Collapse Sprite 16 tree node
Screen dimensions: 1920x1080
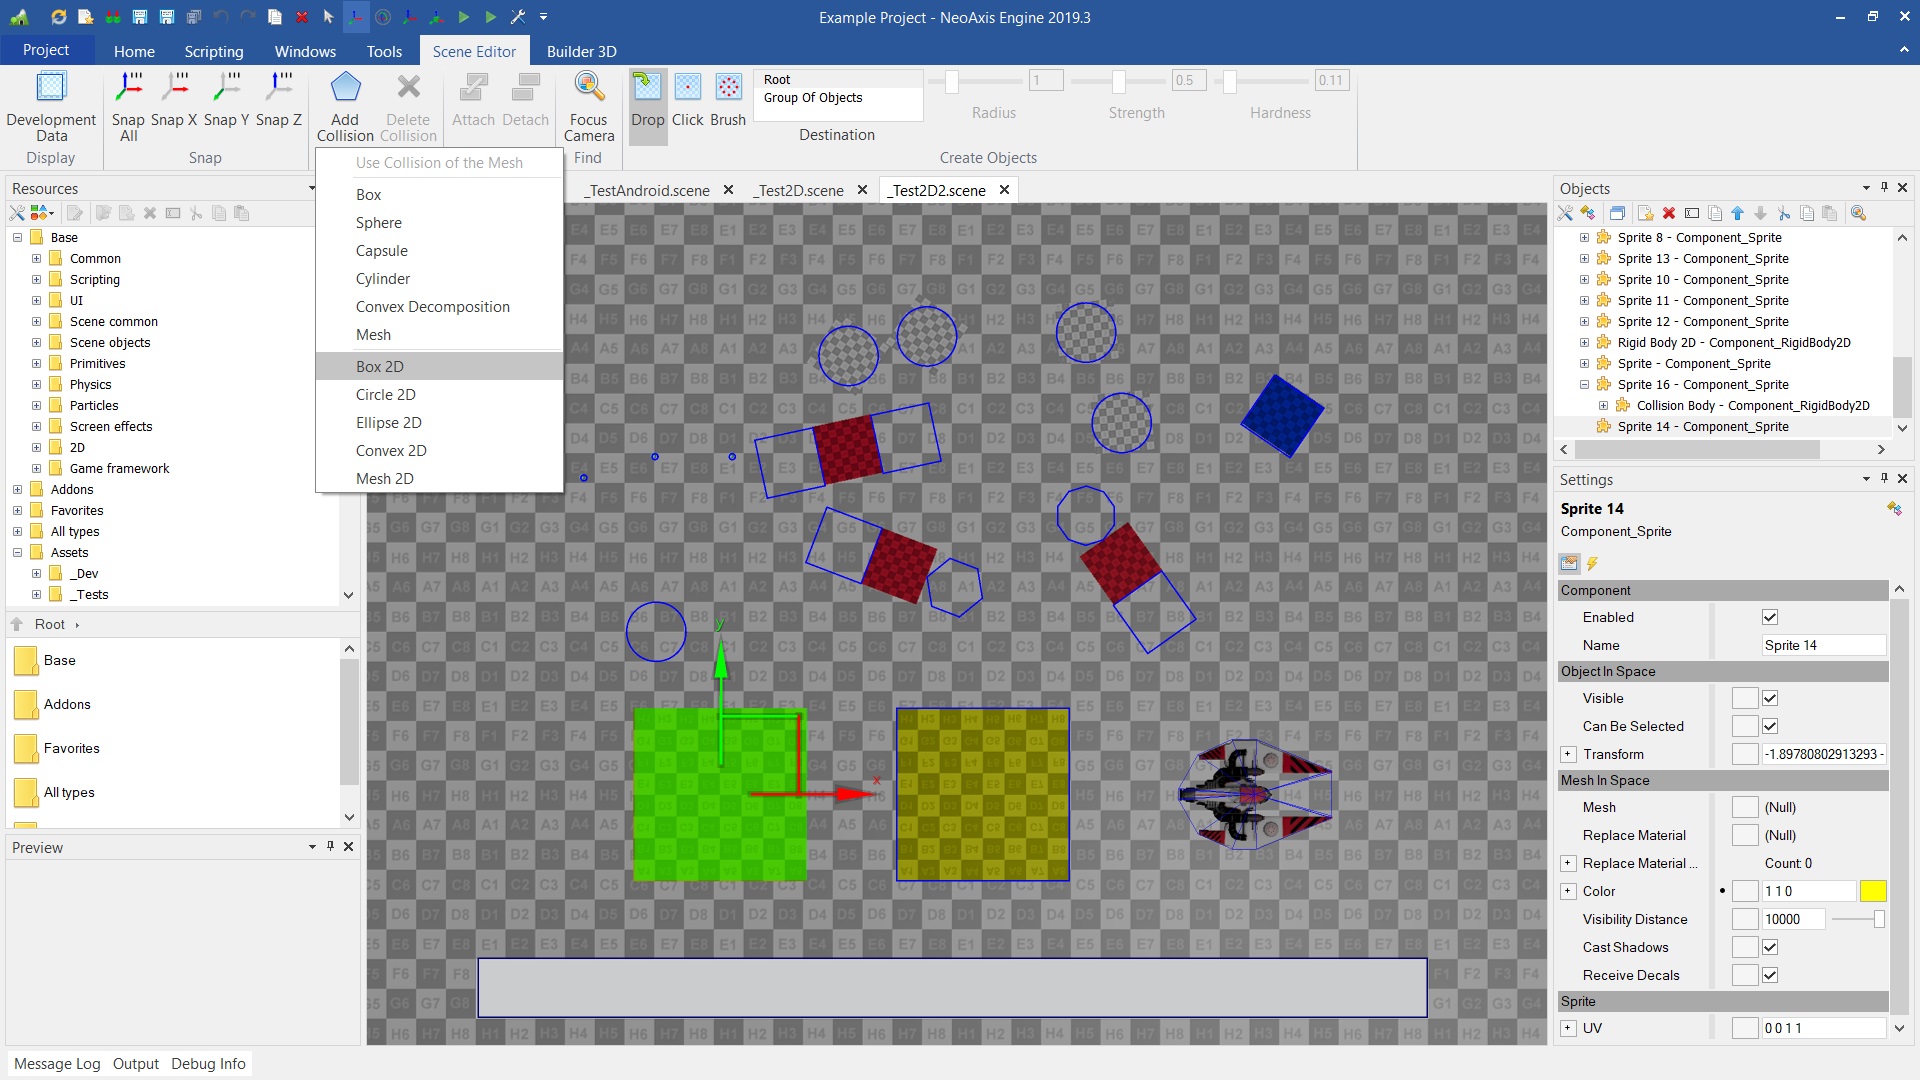1584,384
